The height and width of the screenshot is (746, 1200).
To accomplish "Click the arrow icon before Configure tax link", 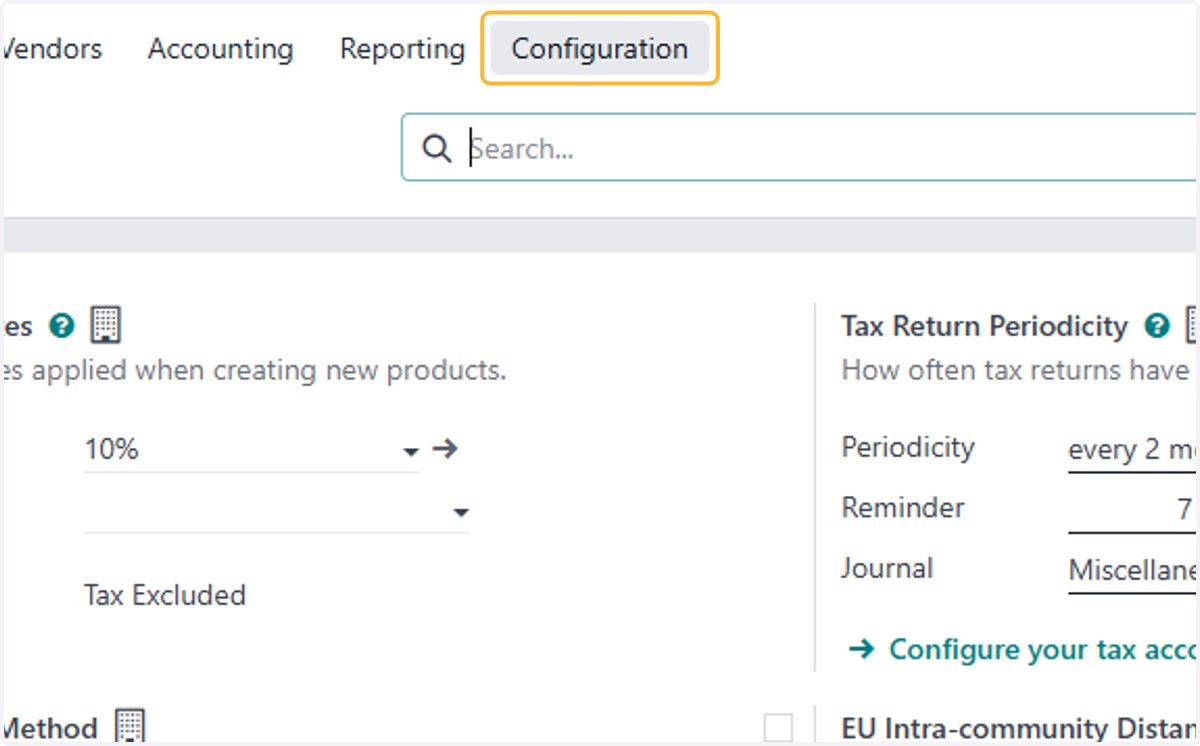I will 861,650.
